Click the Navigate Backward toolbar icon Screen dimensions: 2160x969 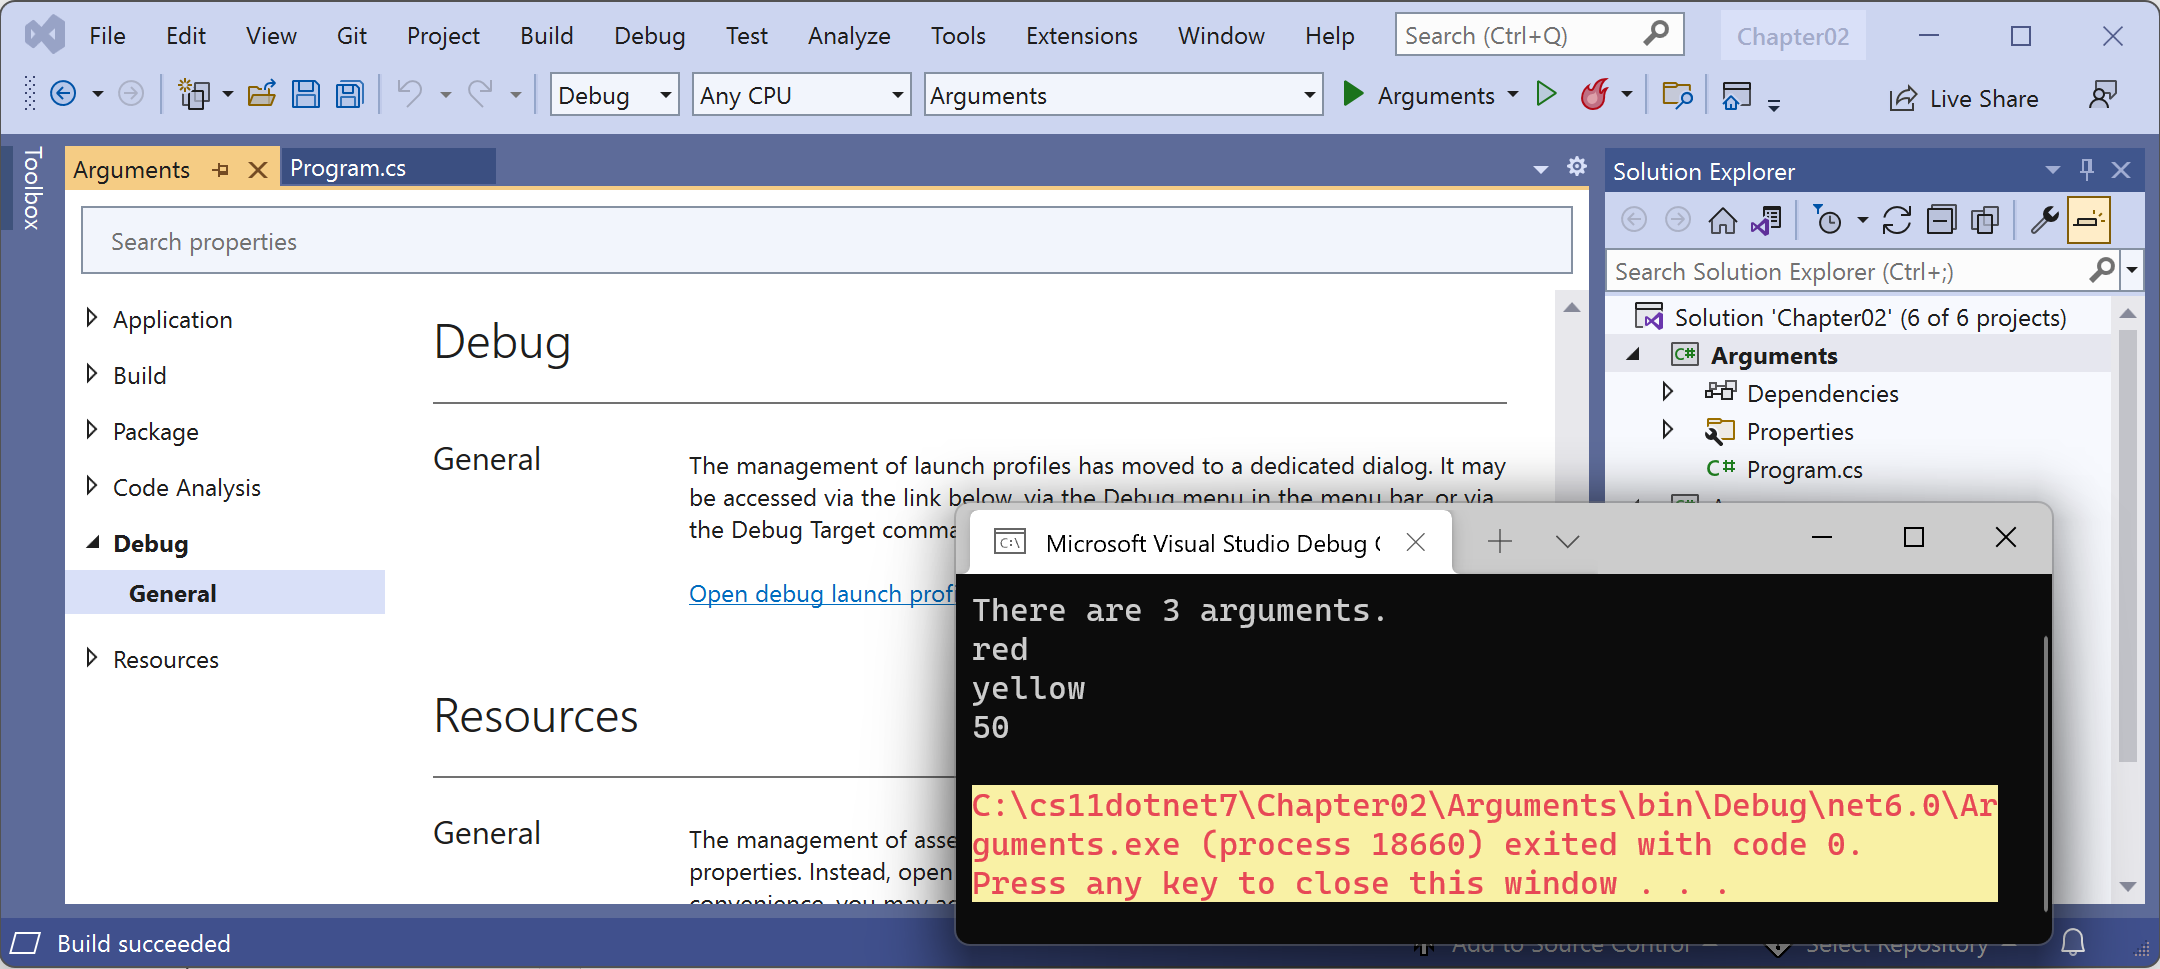(63, 95)
